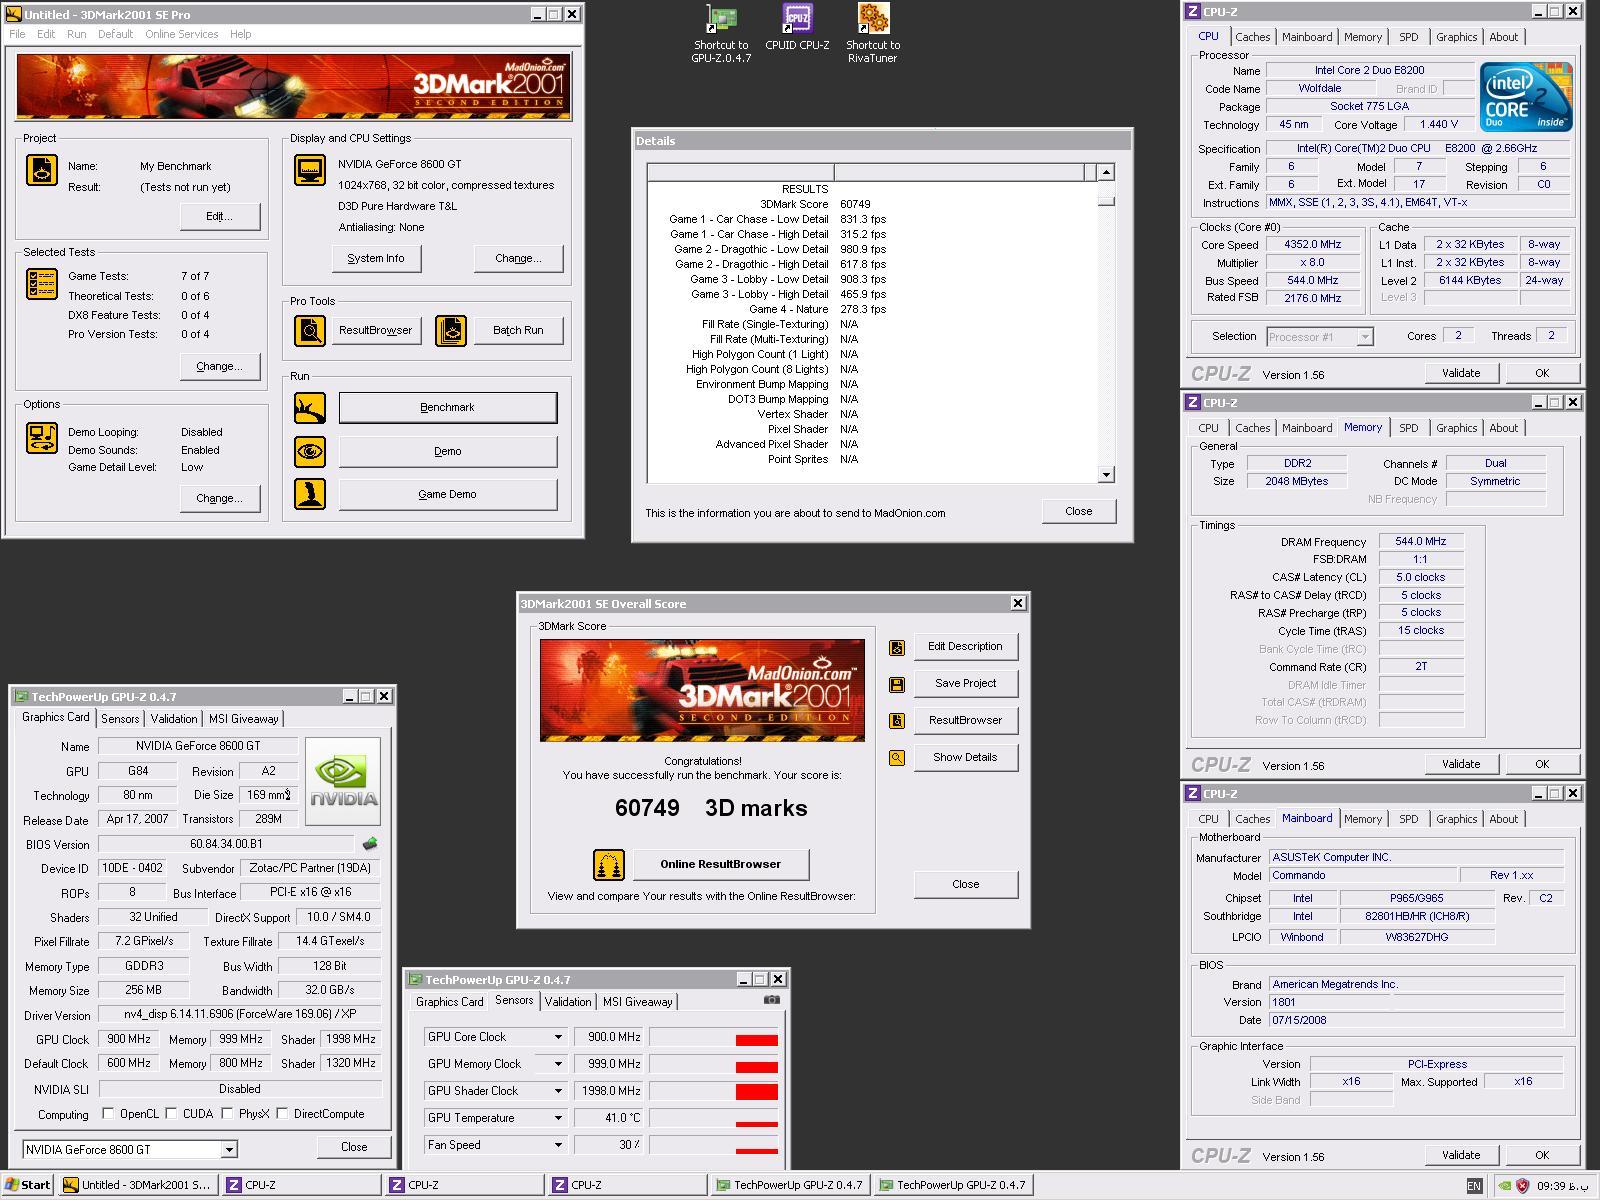Click the BIOS Version field in GPU-Z
Viewport: 1600px width, 1200px height.
pos(227,844)
